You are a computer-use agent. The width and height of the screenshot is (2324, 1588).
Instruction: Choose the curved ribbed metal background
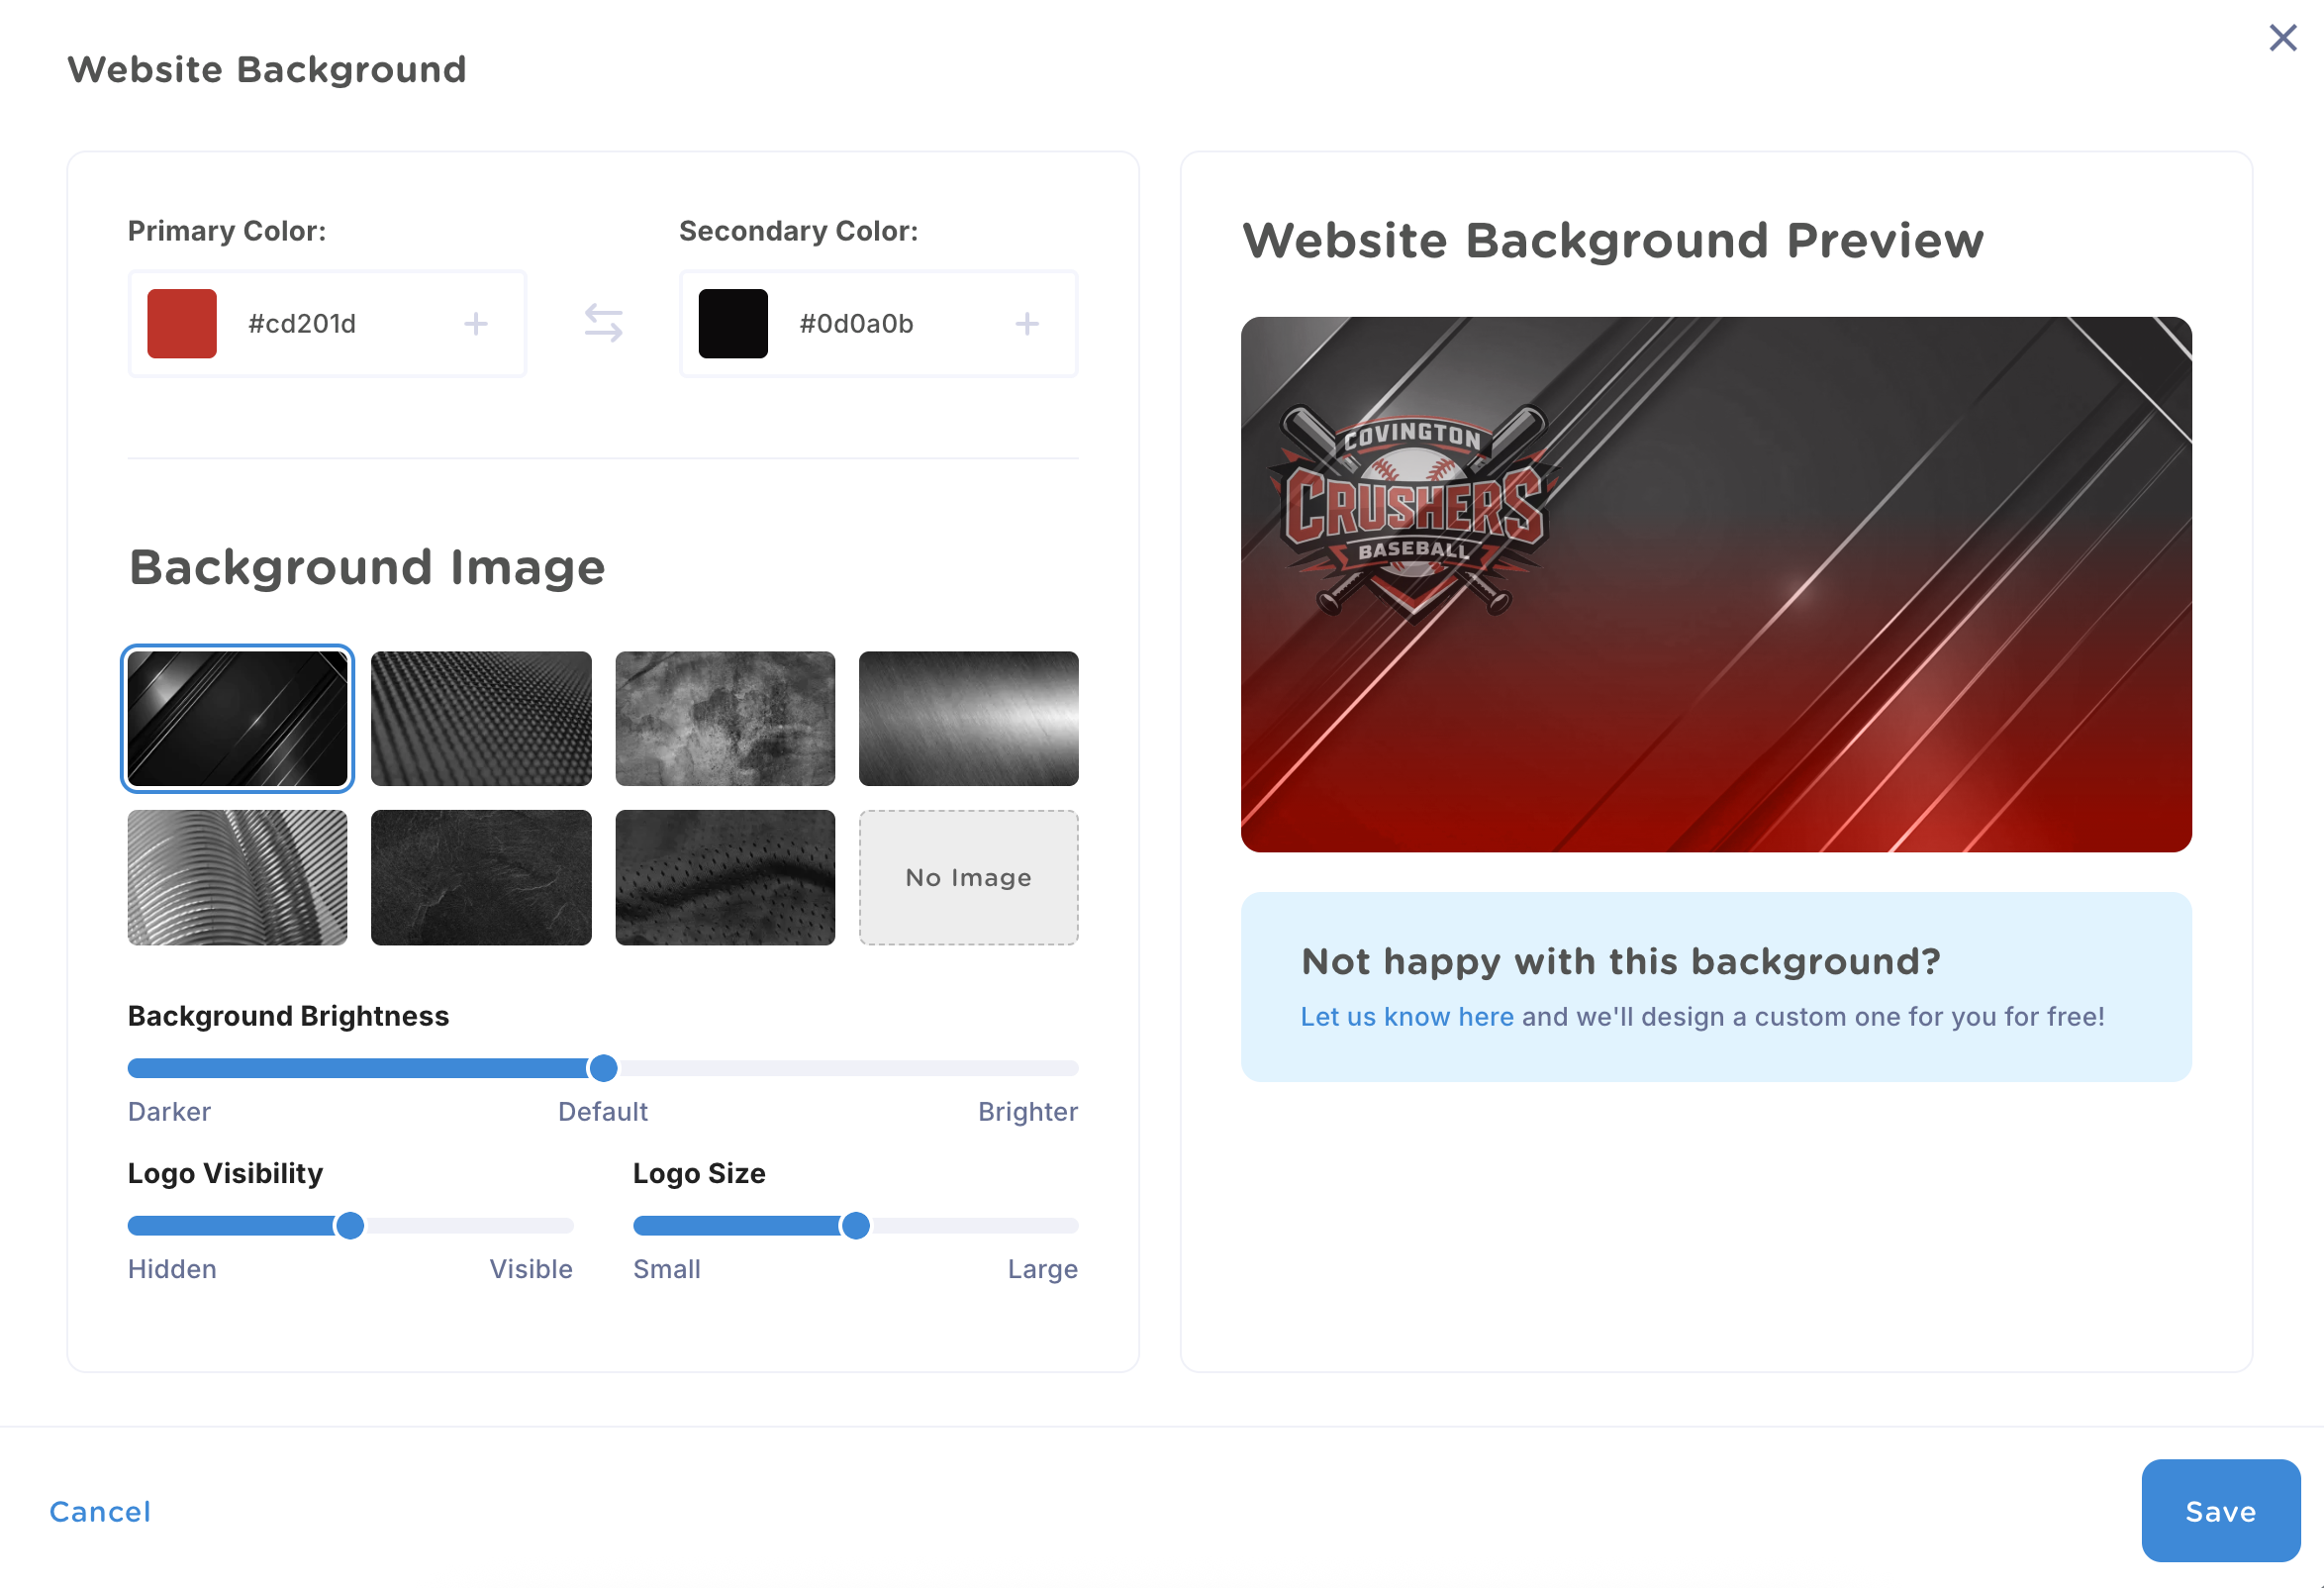pos(237,877)
